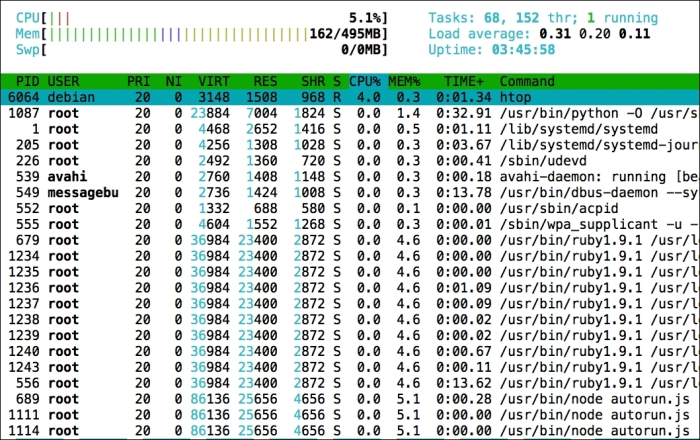Click the CPU usage meter bar
The image size is (700, 440).
tap(201, 18)
